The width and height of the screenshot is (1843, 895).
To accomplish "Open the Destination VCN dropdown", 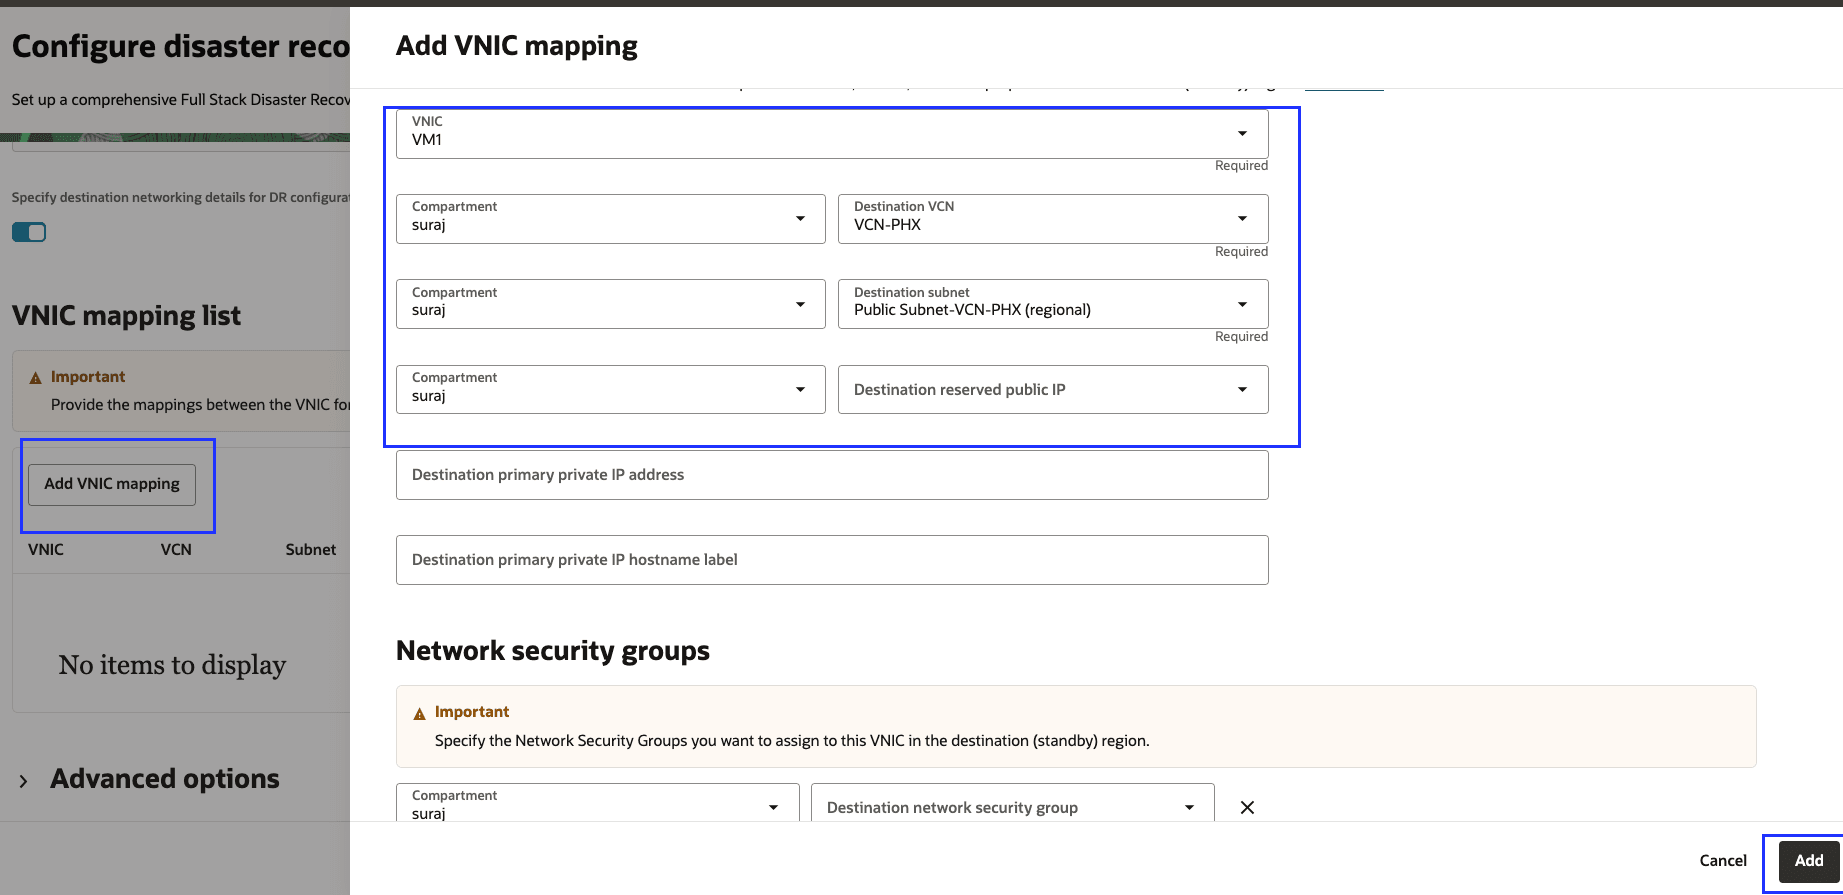I will [x=1053, y=219].
